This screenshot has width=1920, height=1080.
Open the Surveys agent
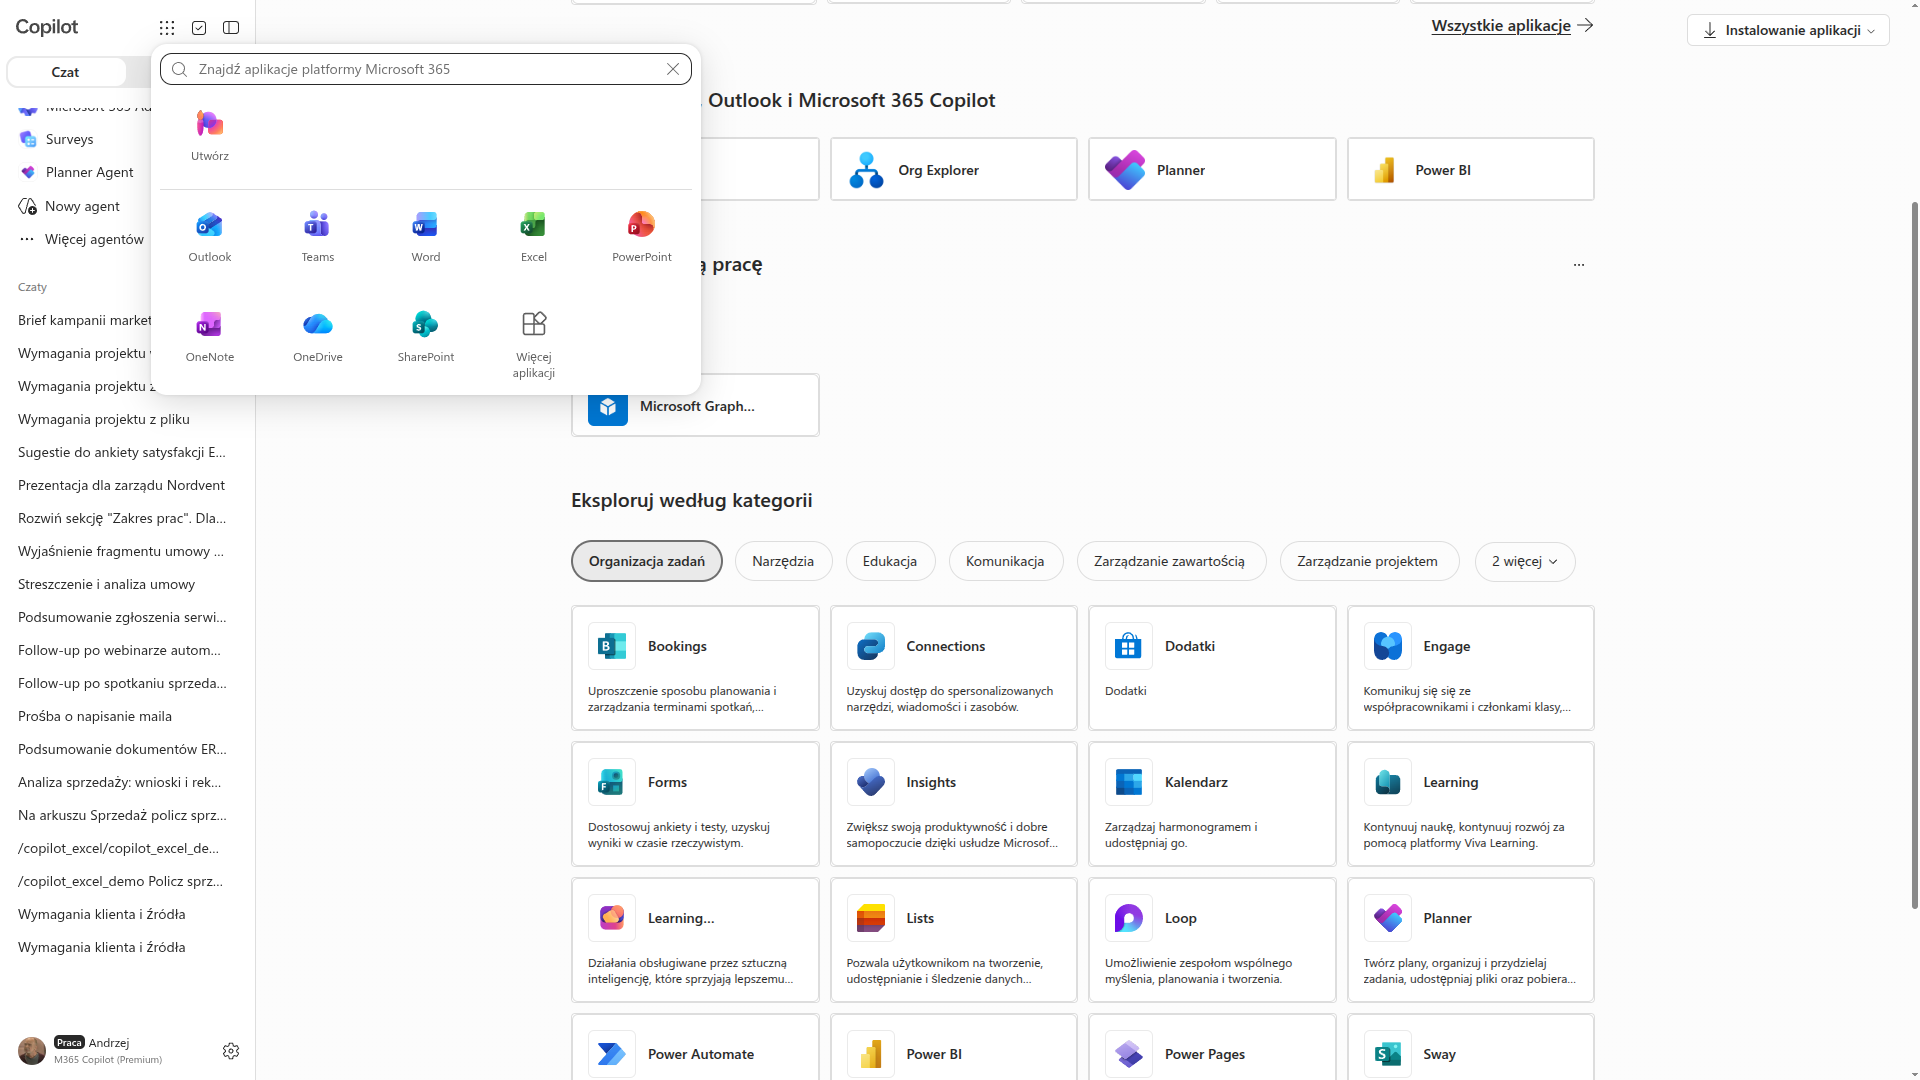(69, 139)
